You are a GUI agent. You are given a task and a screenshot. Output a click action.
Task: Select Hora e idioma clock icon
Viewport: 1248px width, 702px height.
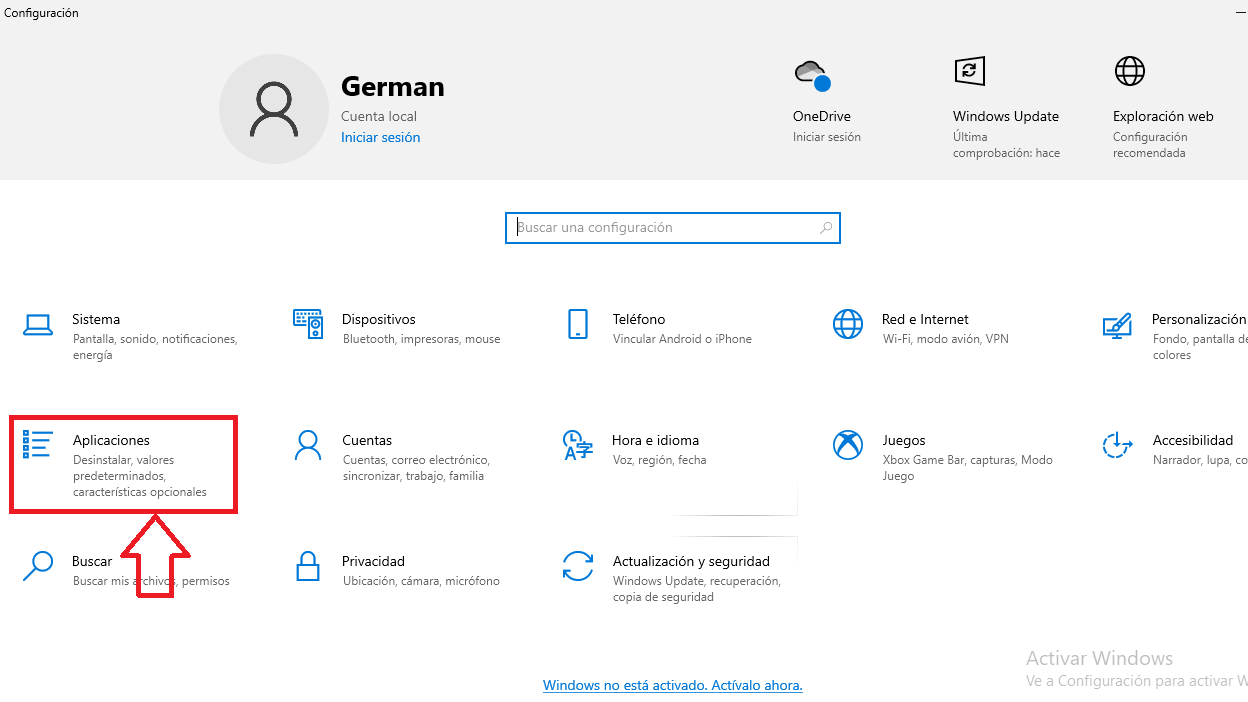coord(578,445)
